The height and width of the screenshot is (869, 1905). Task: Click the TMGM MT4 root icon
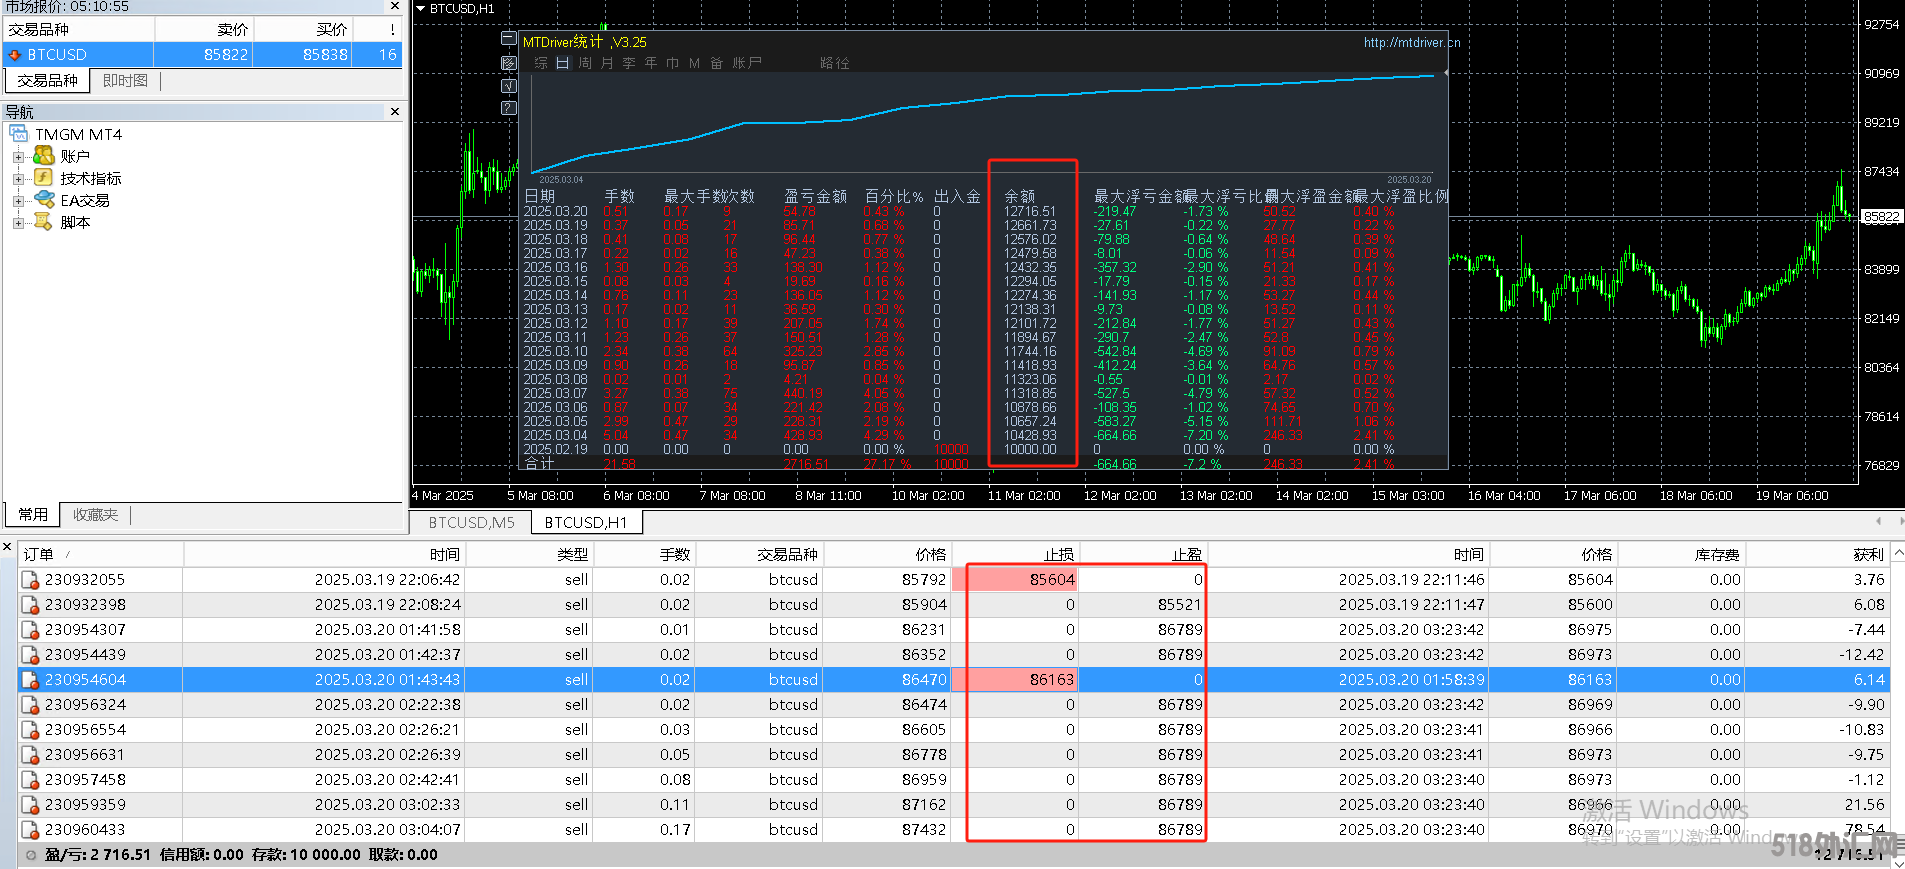pos(20,134)
